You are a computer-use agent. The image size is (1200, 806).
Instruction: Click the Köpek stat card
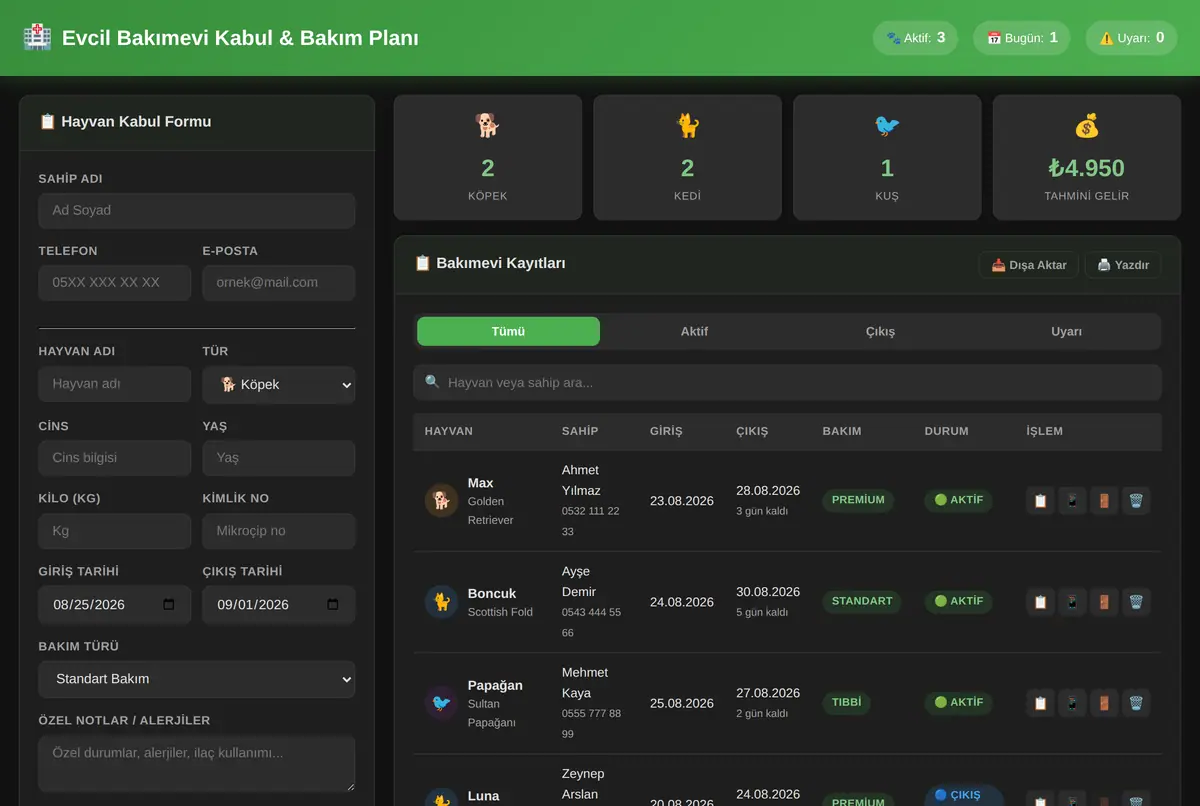(x=488, y=158)
